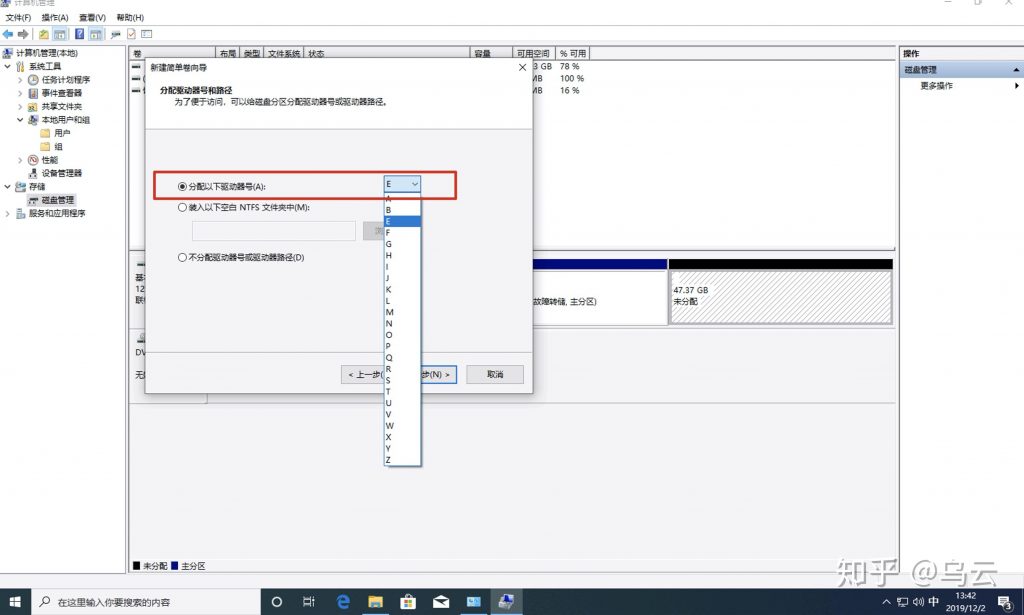This screenshot has width=1024, height=615.
Task: Open the Mail app from the taskbar
Action: tap(441, 602)
